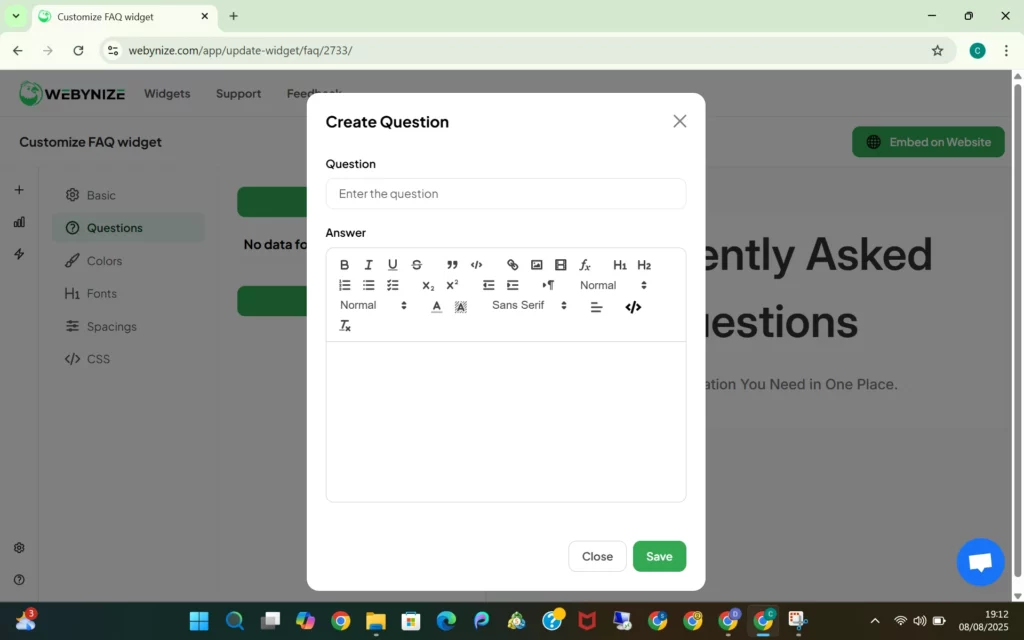The height and width of the screenshot is (640, 1024).
Task: Apply Heading 2 style with H2 icon
Action: pyautogui.click(x=644, y=264)
